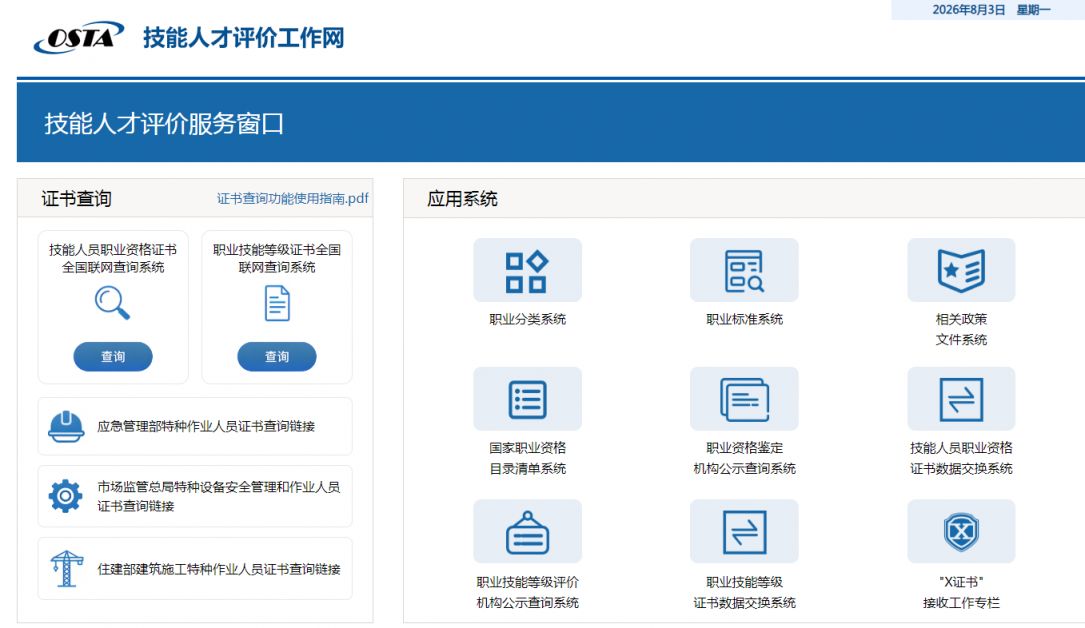Open 应急管理部特种作业人员证书查询链接

[206, 427]
